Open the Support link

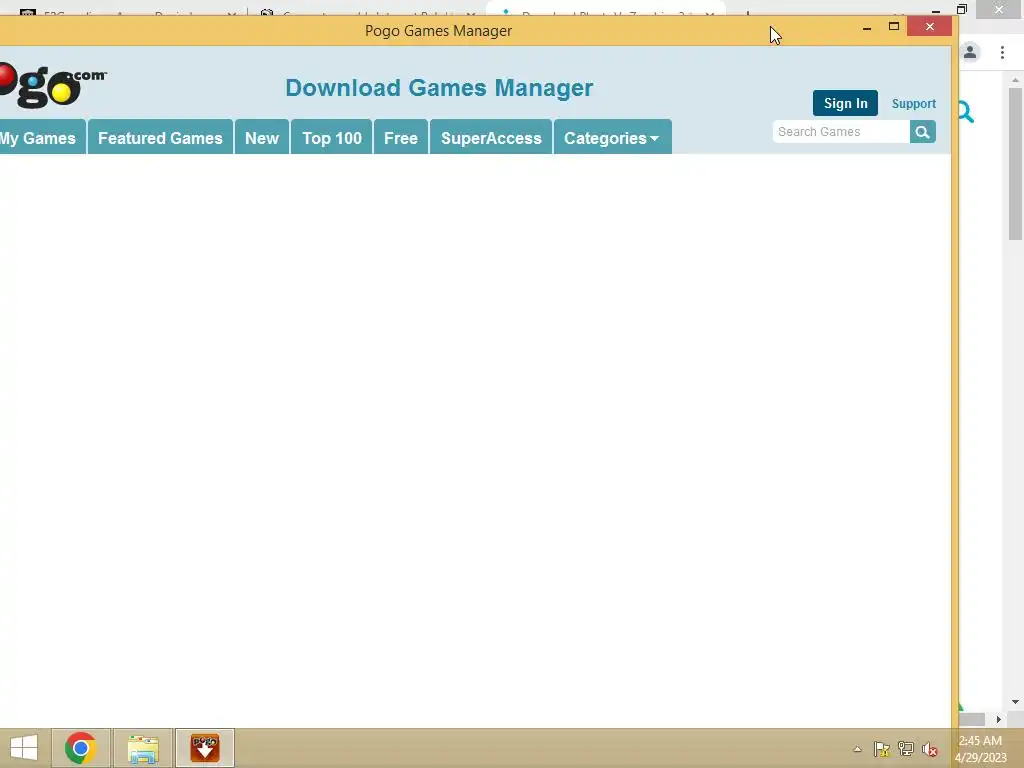914,104
